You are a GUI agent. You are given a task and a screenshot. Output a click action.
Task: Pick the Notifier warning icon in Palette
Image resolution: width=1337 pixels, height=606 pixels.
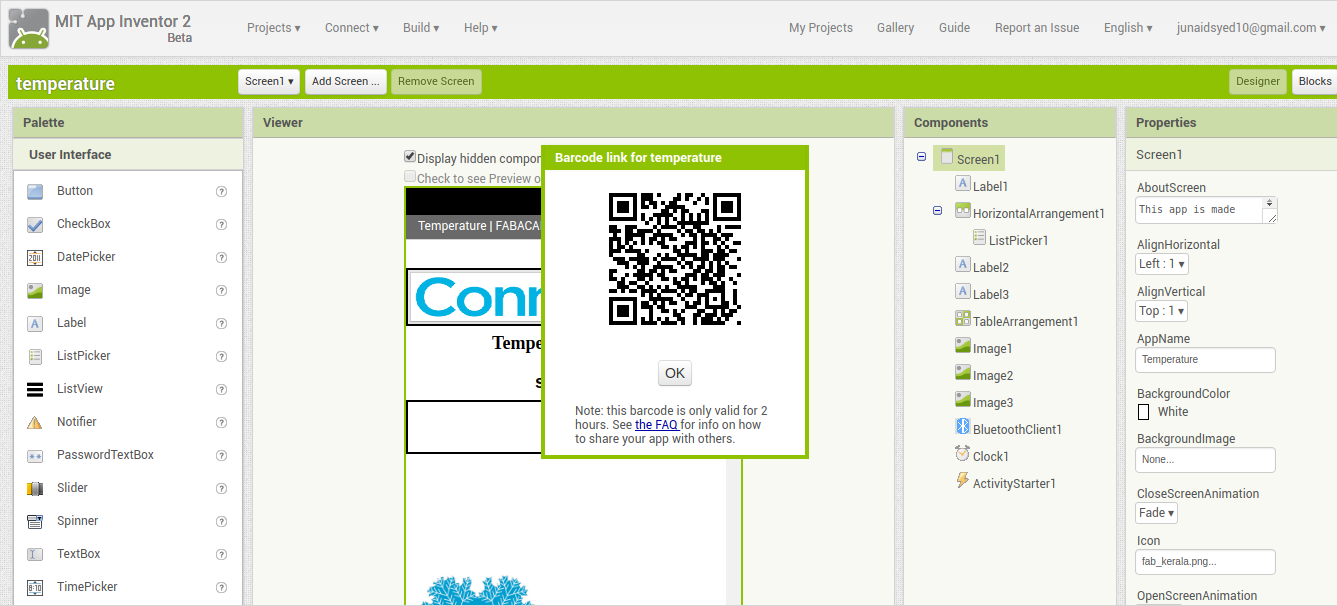35,423
